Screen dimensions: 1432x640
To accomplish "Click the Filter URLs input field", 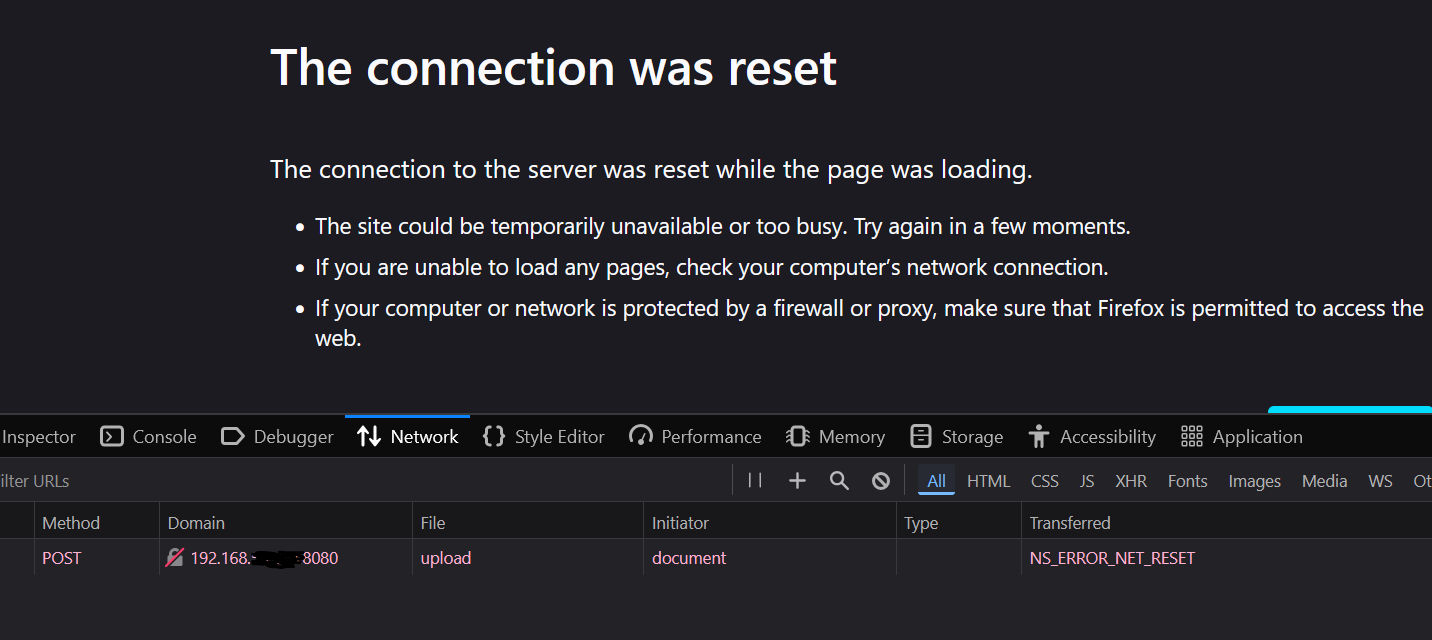I will (365, 481).
